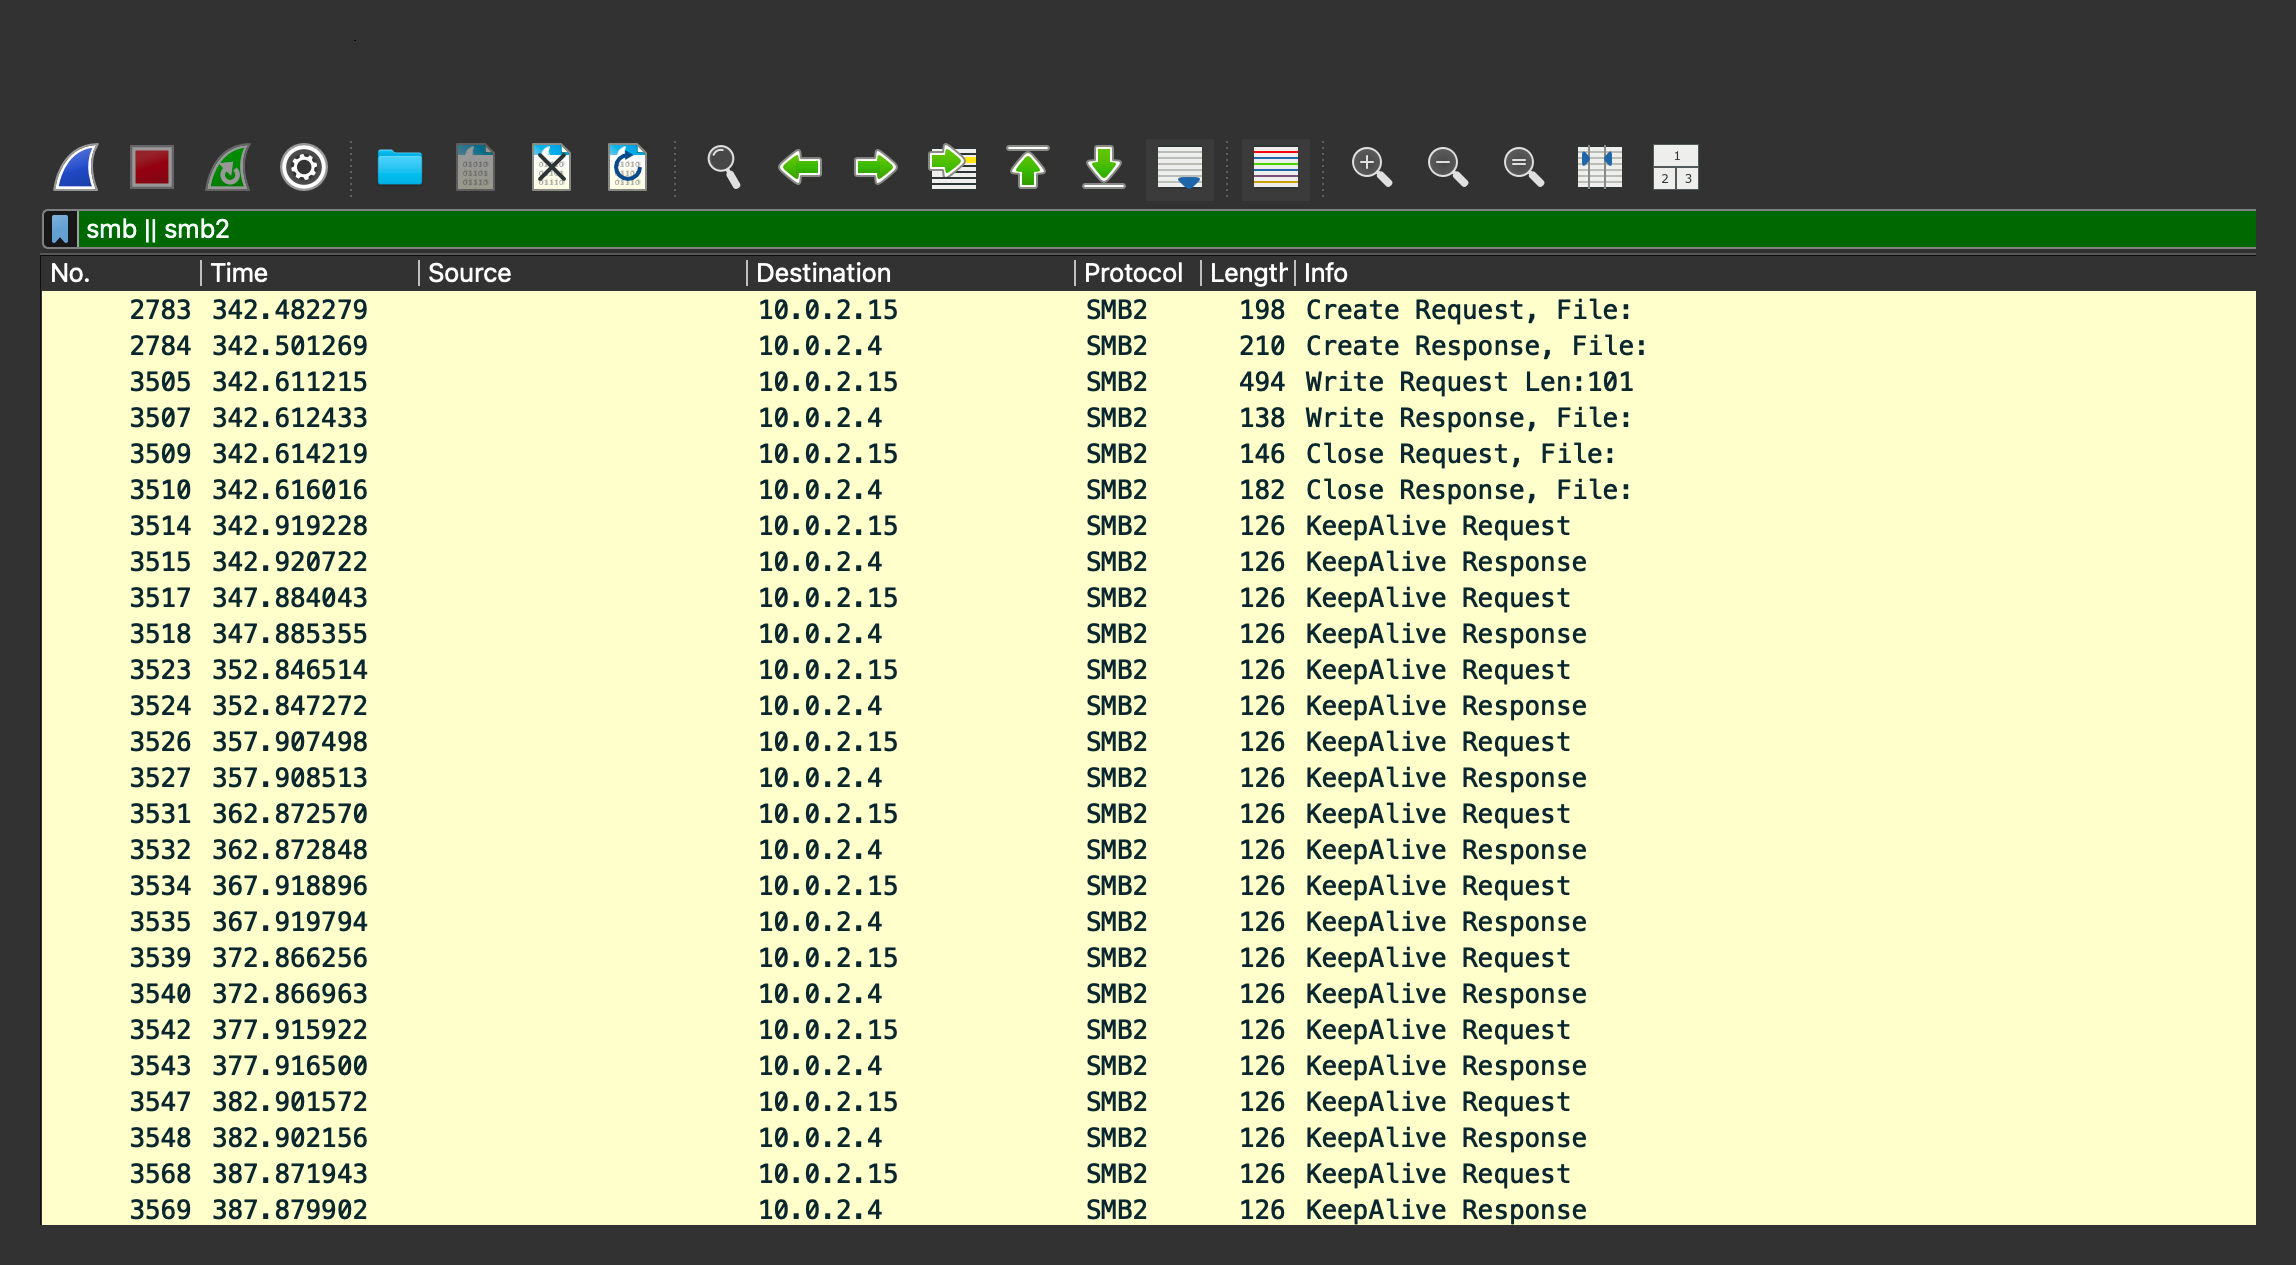2296x1265 pixels.
Task: Click SMB2 protocol cell of packet 3535
Action: [1116, 922]
